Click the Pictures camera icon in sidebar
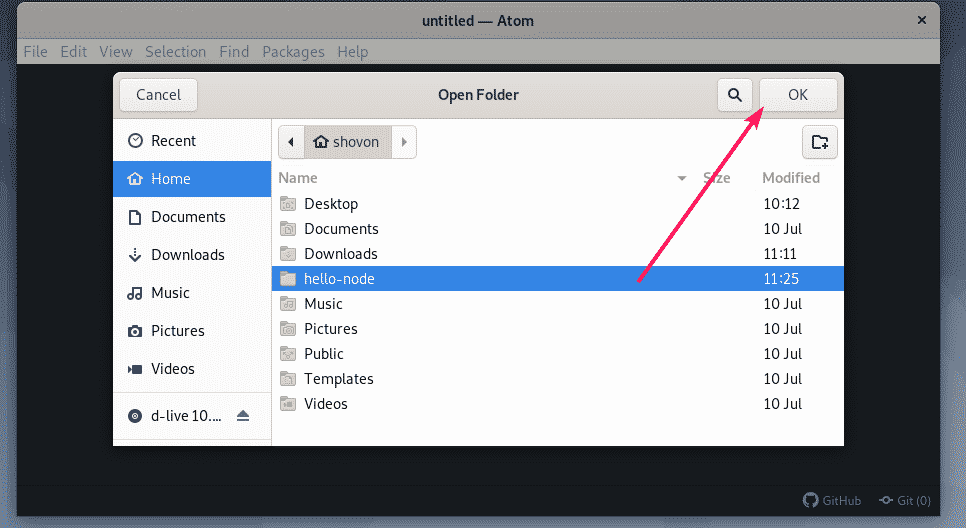Viewport: 966px width, 528px height. [135, 331]
